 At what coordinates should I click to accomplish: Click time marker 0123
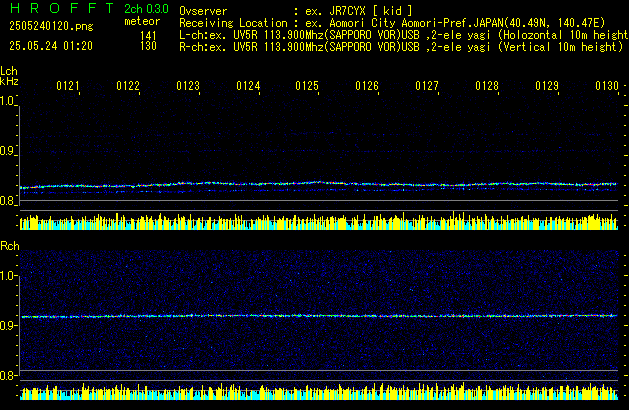(x=188, y=86)
